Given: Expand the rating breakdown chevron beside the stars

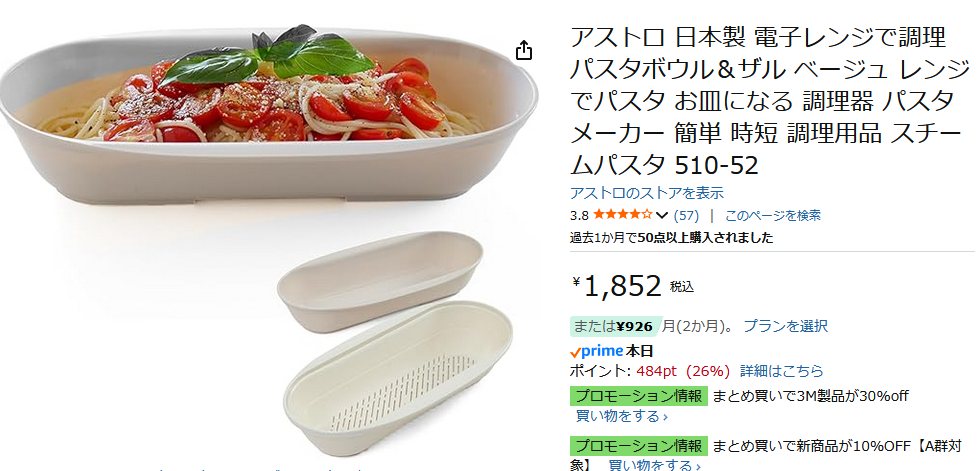Looking at the screenshot, I should (x=662, y=216).
